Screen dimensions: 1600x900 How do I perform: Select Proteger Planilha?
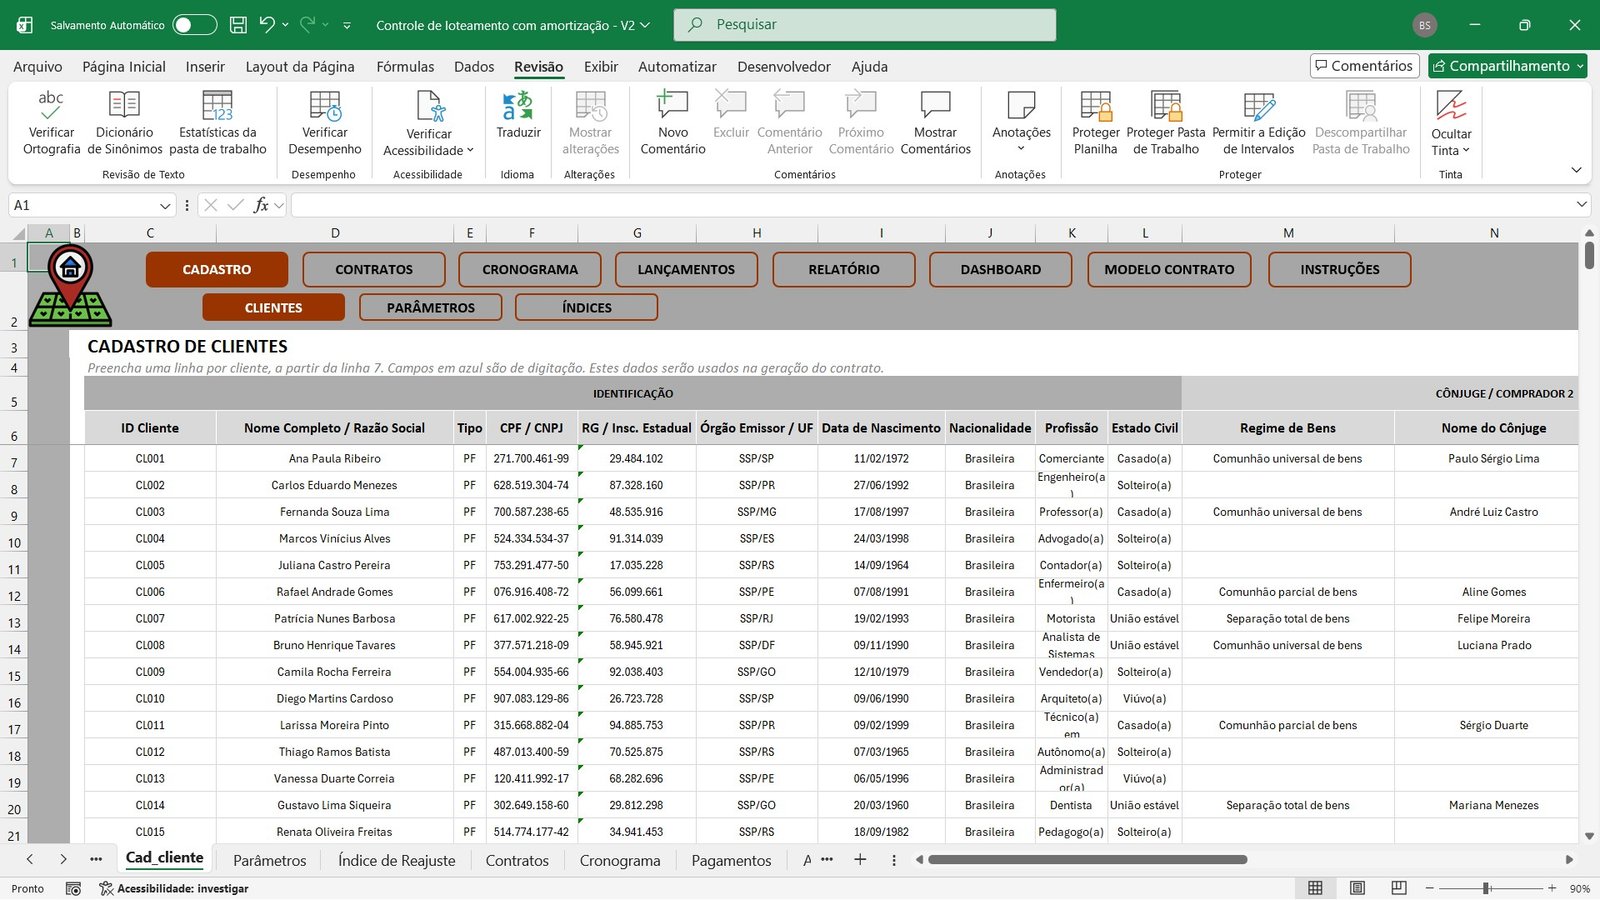(1096, 122)
